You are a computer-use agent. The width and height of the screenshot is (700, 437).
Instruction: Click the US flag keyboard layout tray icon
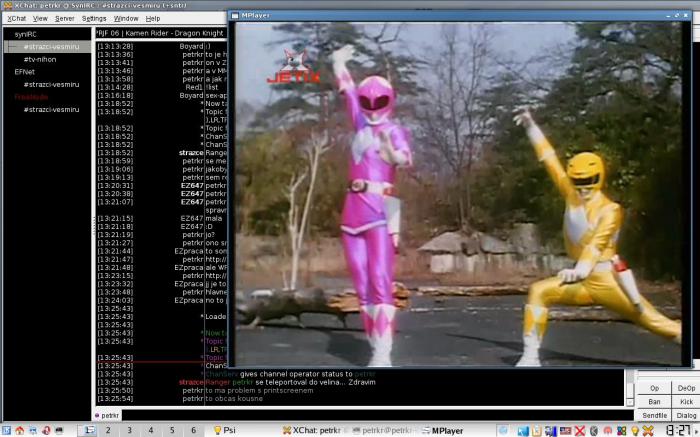click(565, 431)
